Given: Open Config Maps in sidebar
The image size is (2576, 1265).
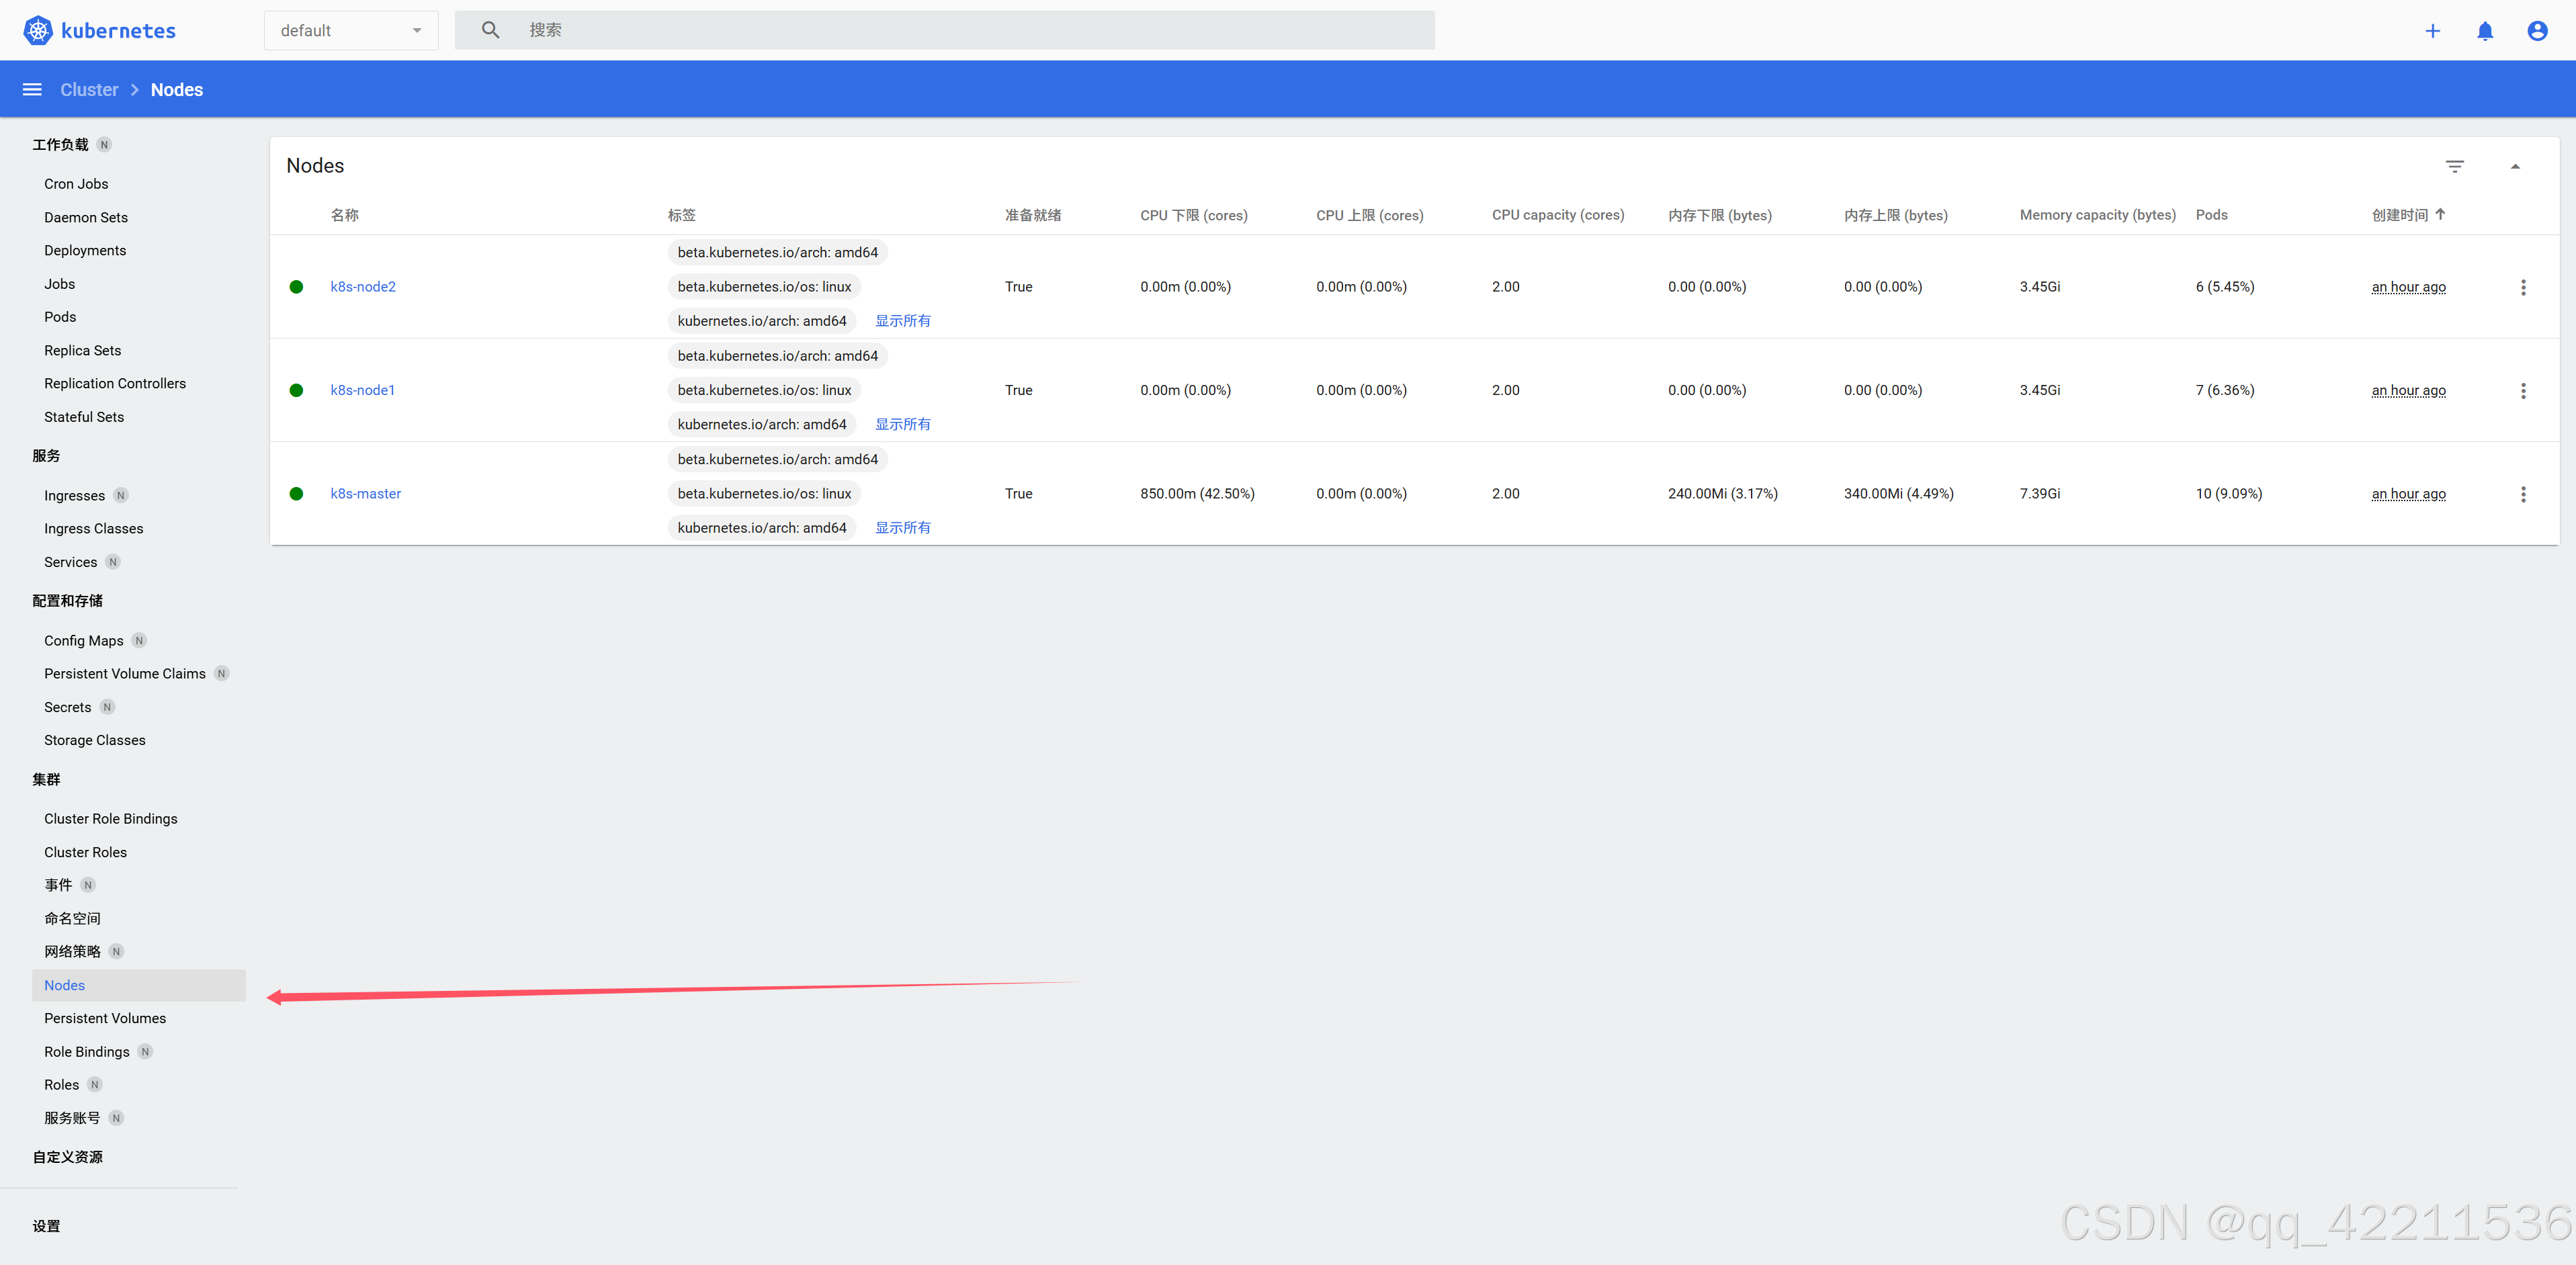Looking at the screenshot, I should pos(84,640).
